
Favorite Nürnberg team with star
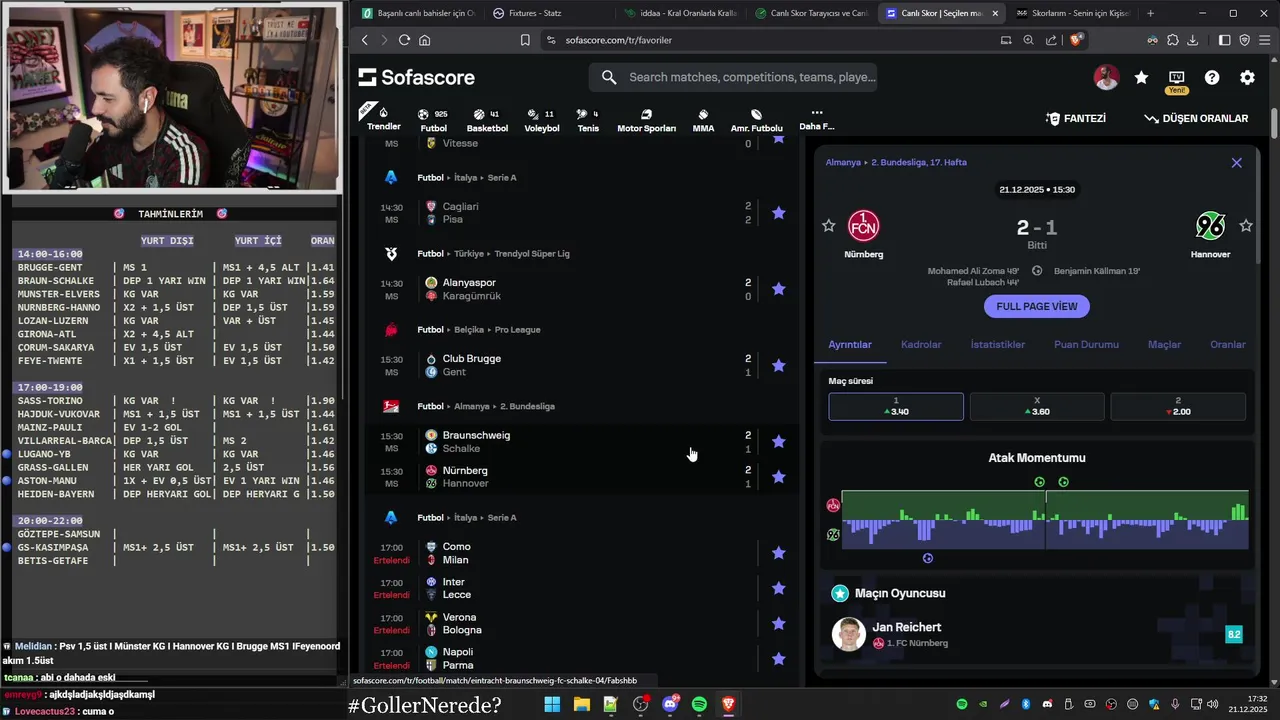tap(828, 226)
